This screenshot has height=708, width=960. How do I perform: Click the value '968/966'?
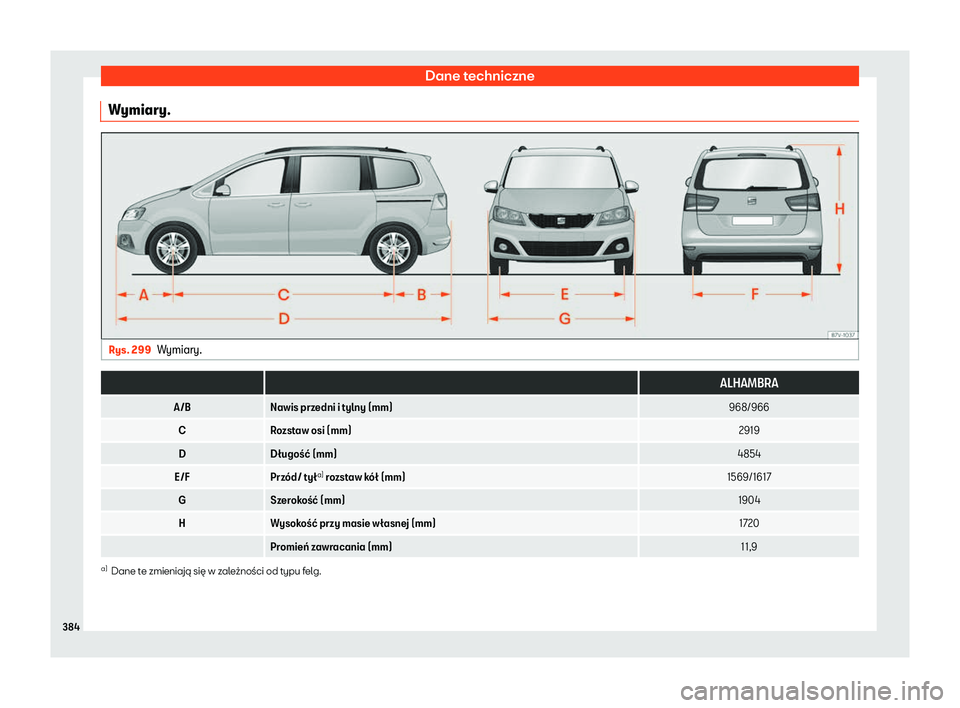pos(749,407)
